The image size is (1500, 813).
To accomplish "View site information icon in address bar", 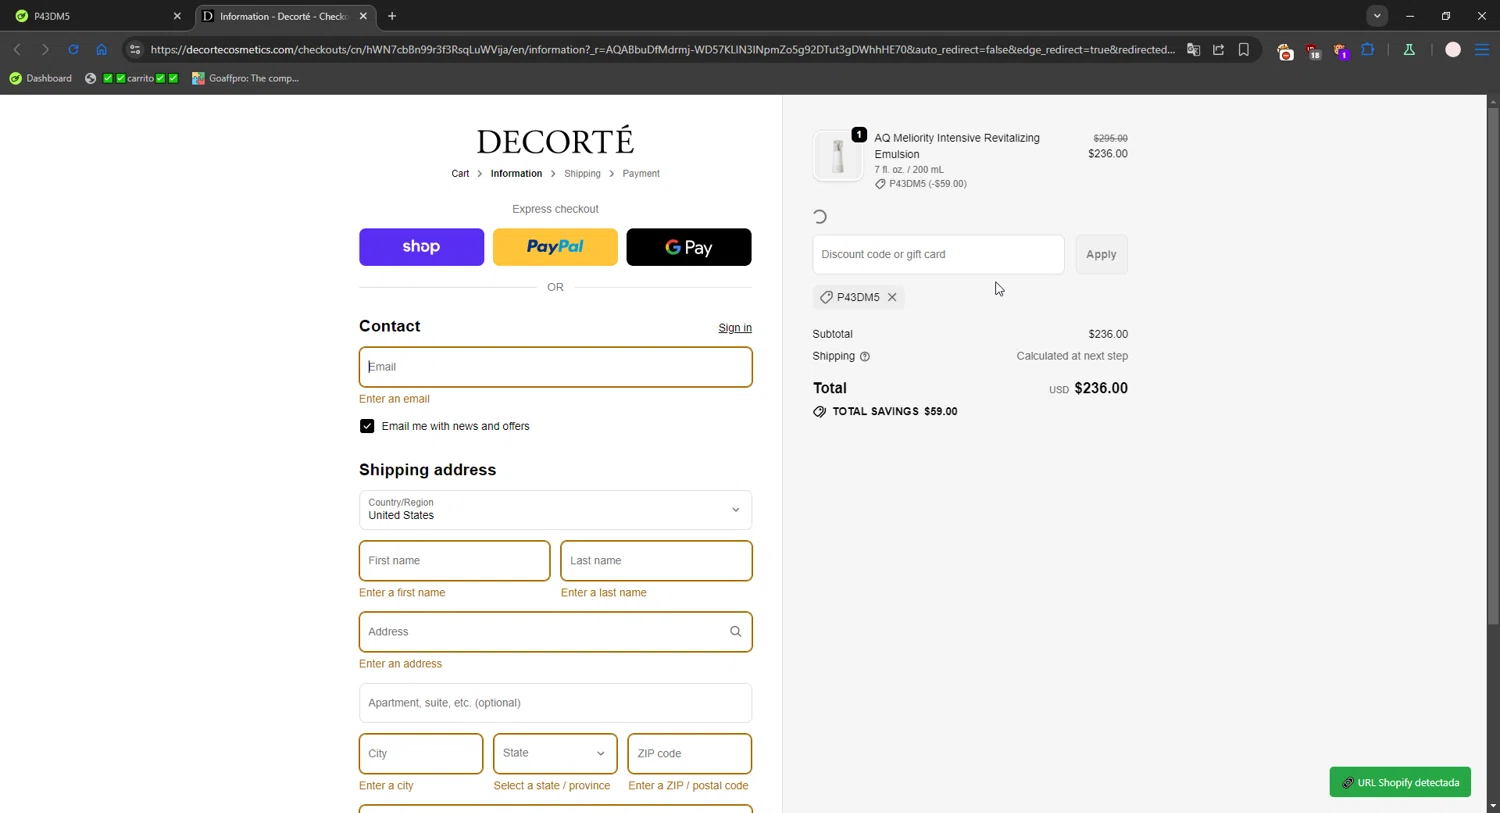I will [135, 49].
